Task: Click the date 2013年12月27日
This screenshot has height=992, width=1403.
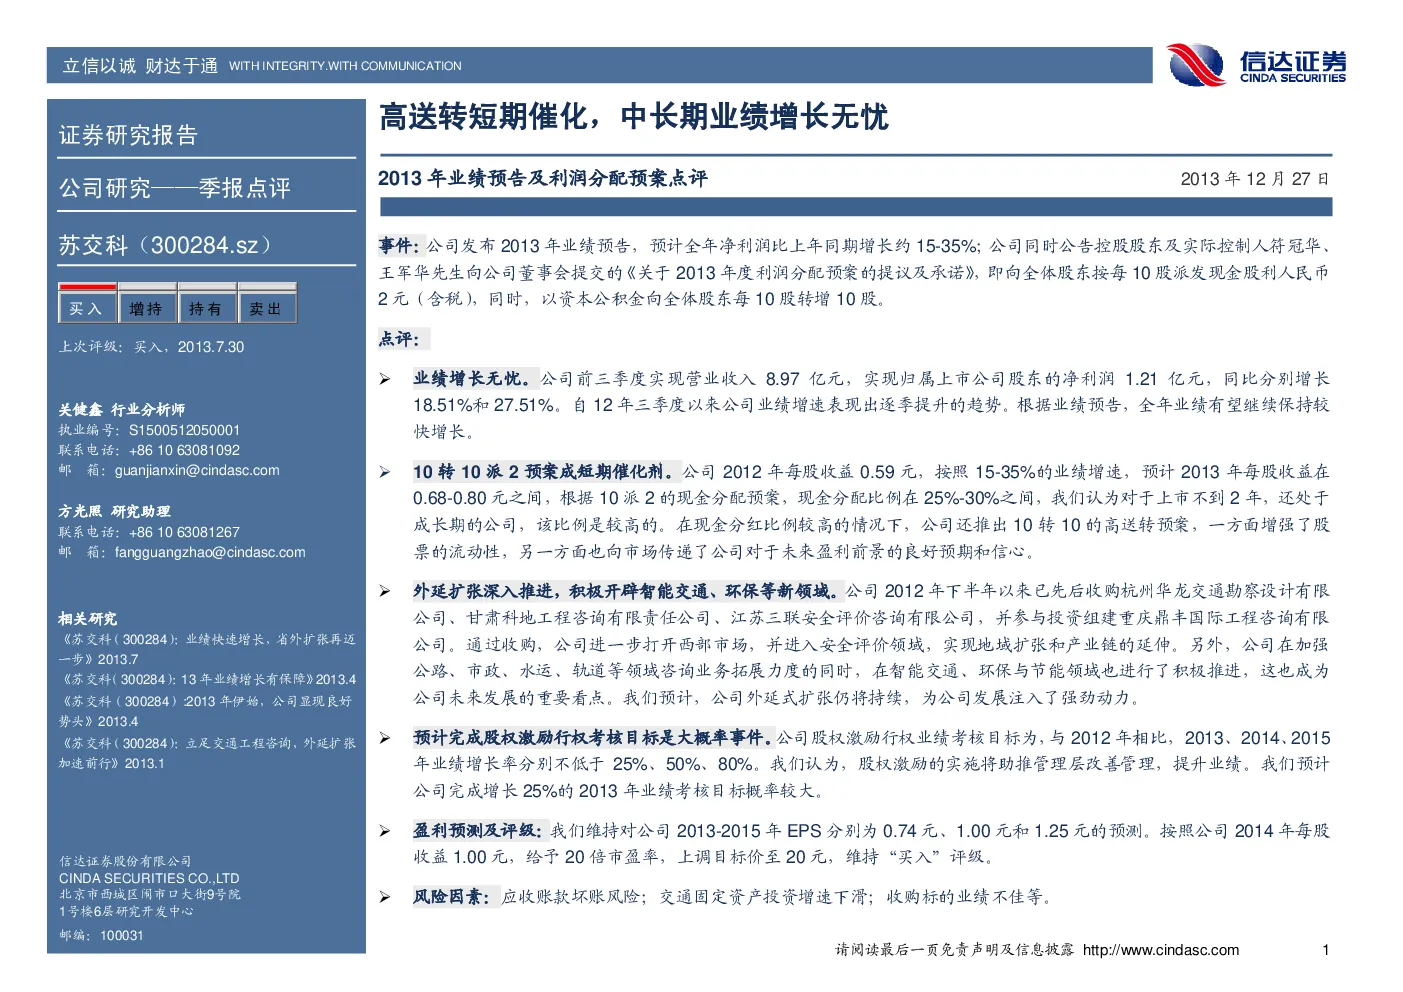Action: 1255,179
